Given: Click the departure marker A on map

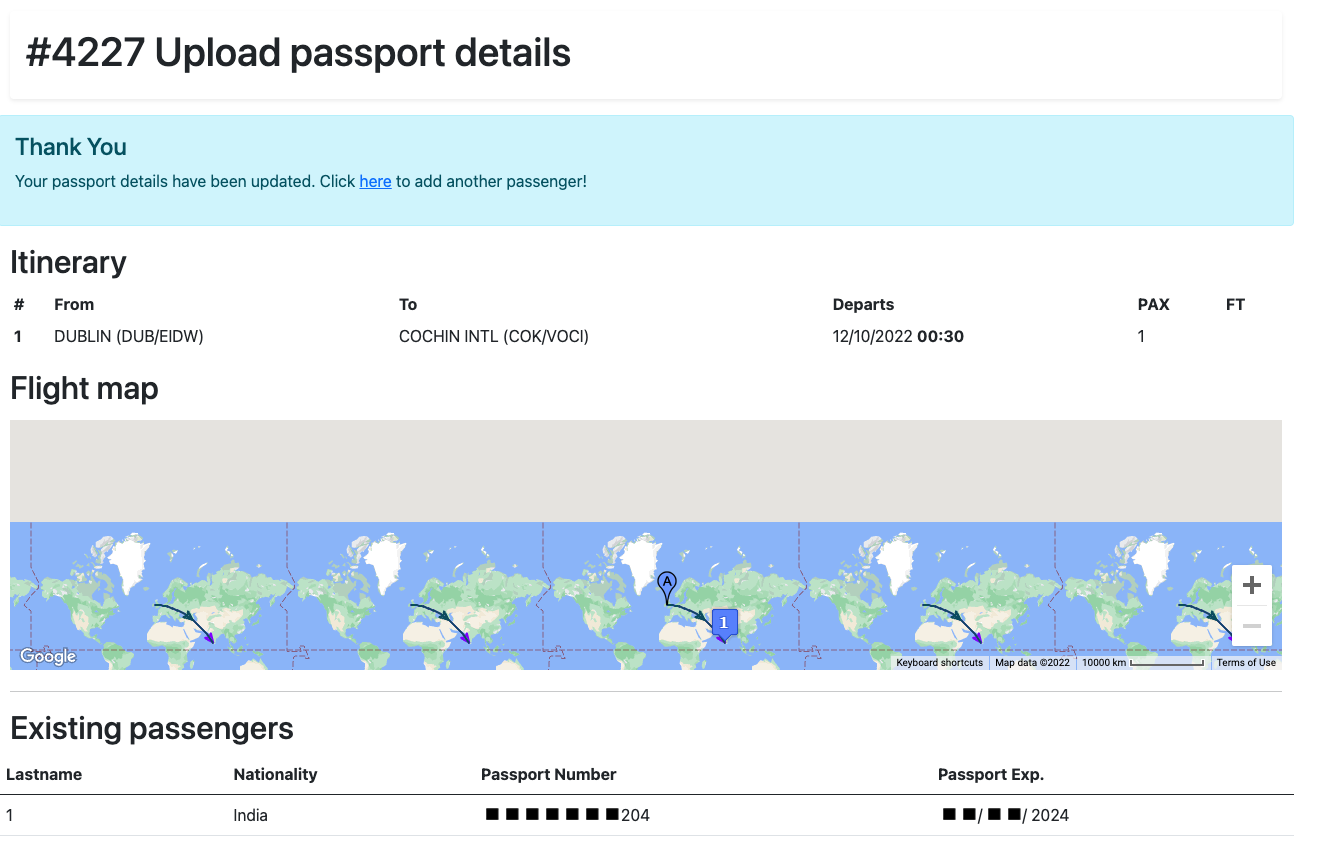Looking at the screenshot, I should point(666,582).
